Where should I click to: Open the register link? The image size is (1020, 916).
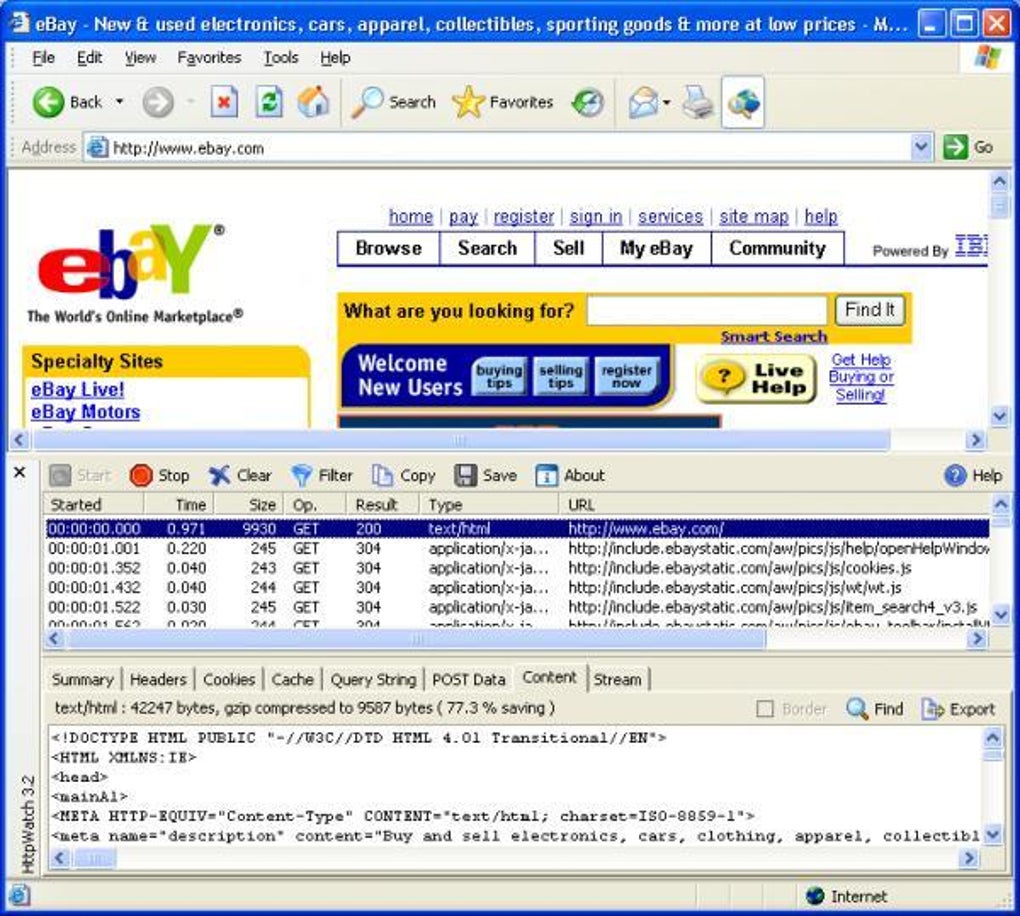click(x=524, y=217)
